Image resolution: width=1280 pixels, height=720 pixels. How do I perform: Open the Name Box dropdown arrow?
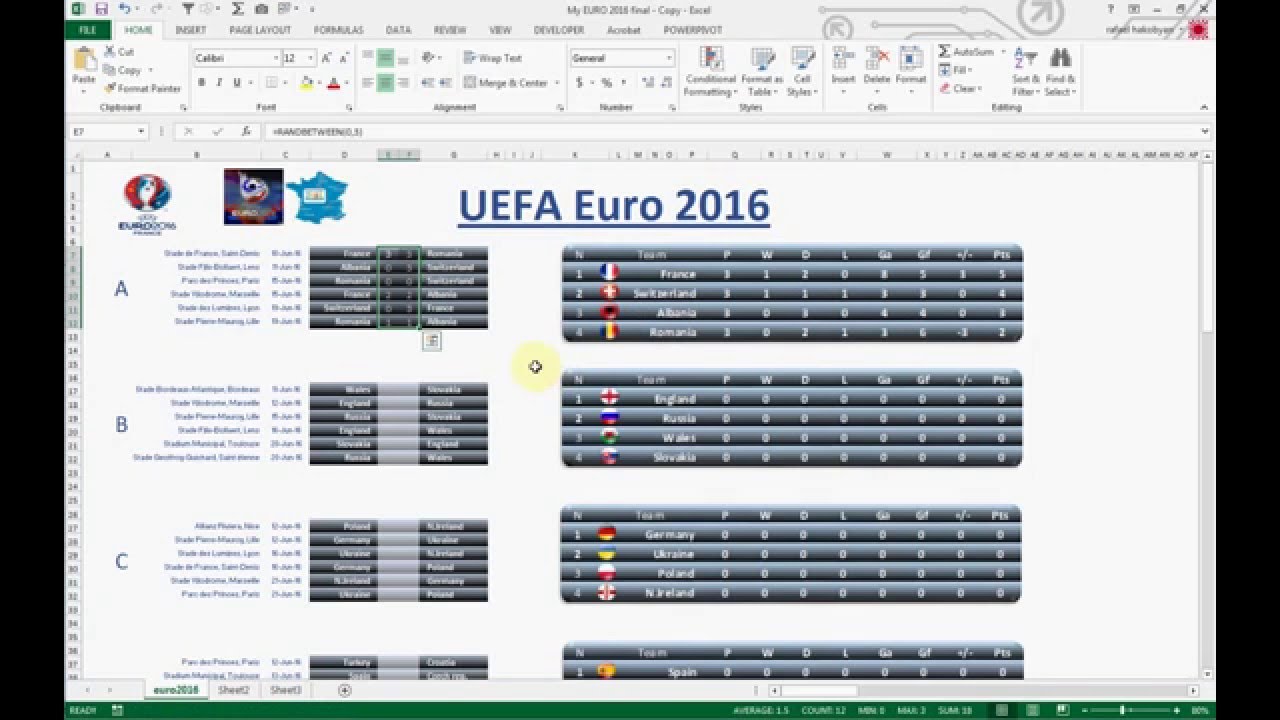[140, 131]
